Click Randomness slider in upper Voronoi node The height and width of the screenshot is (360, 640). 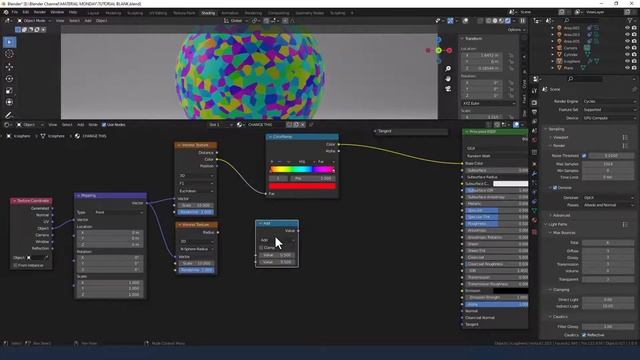(196, 212)
